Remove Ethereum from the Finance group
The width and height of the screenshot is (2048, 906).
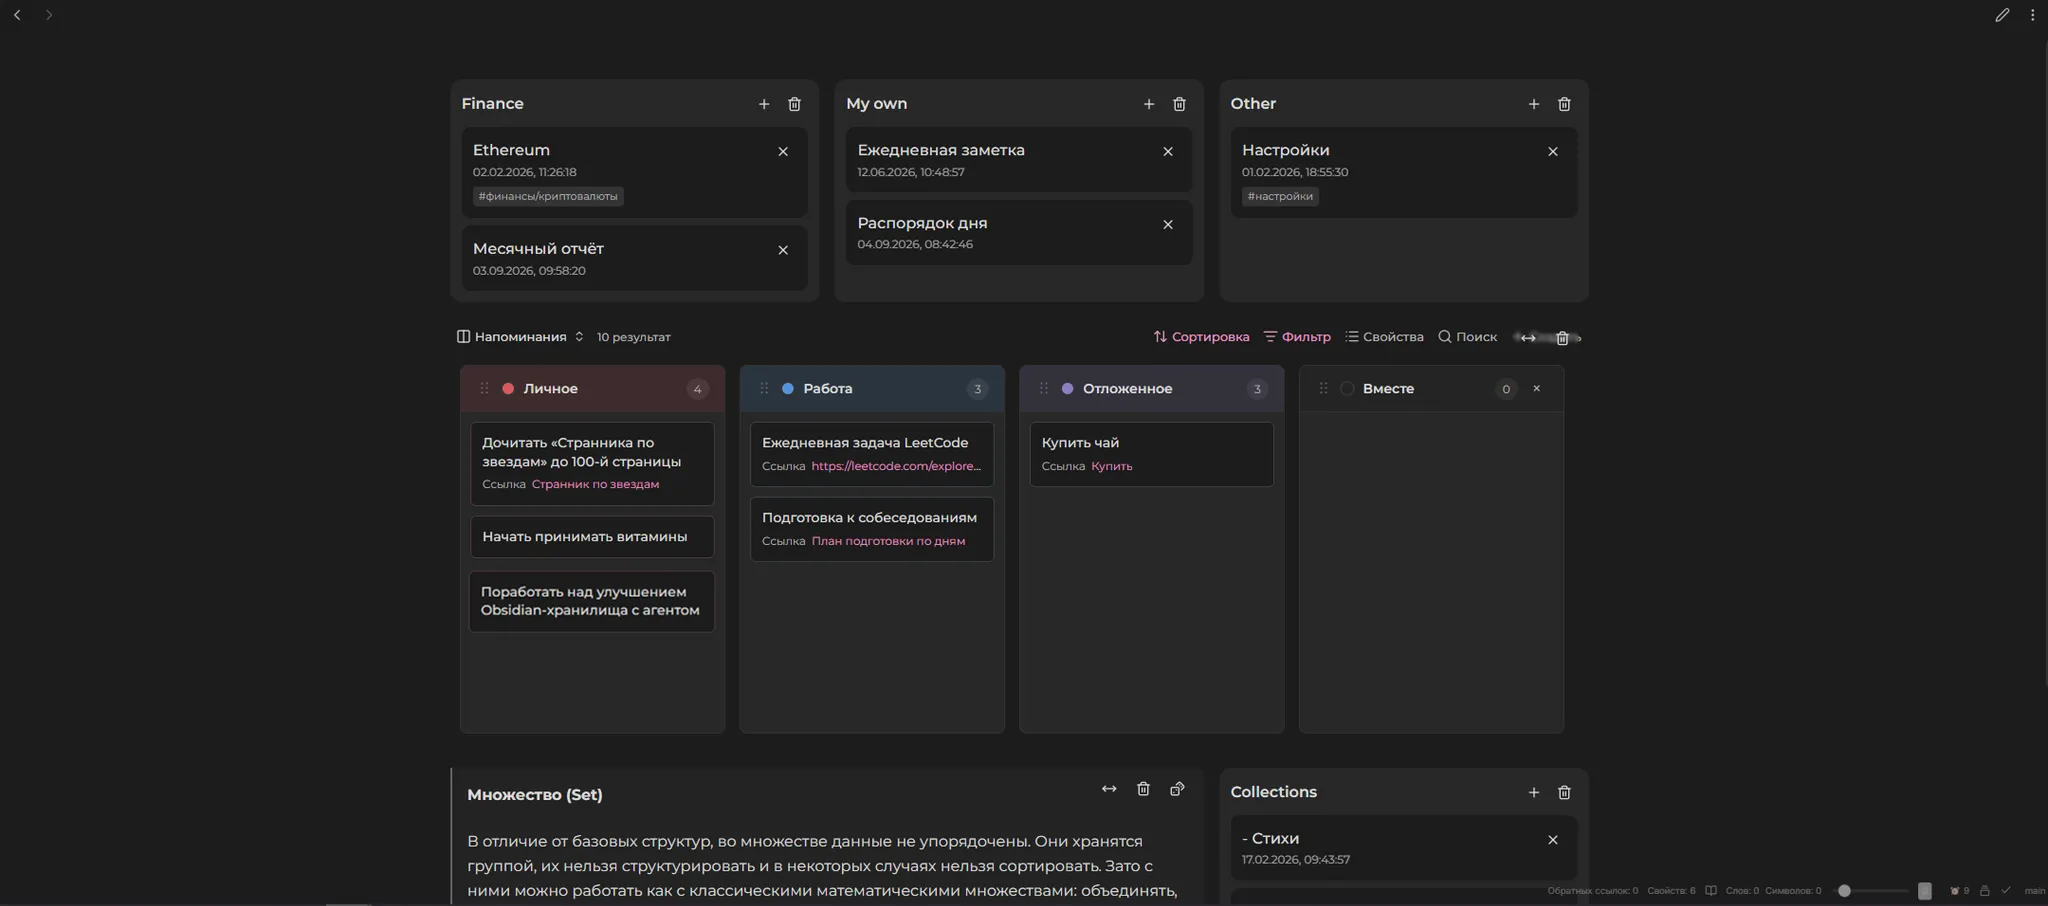(783, 152)
